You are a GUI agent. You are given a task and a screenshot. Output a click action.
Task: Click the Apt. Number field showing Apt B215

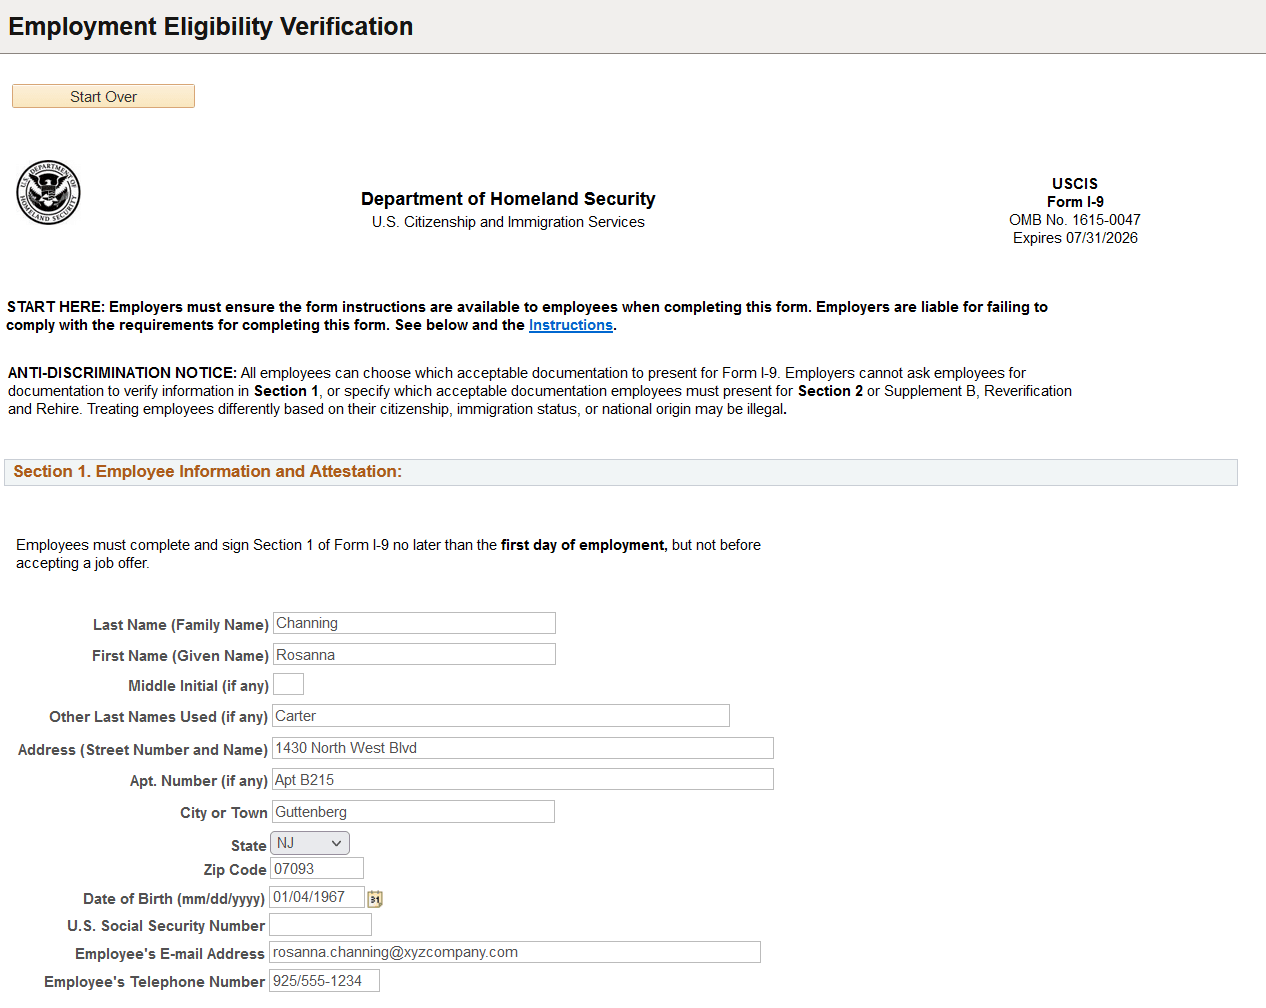(x=522, y=778)
